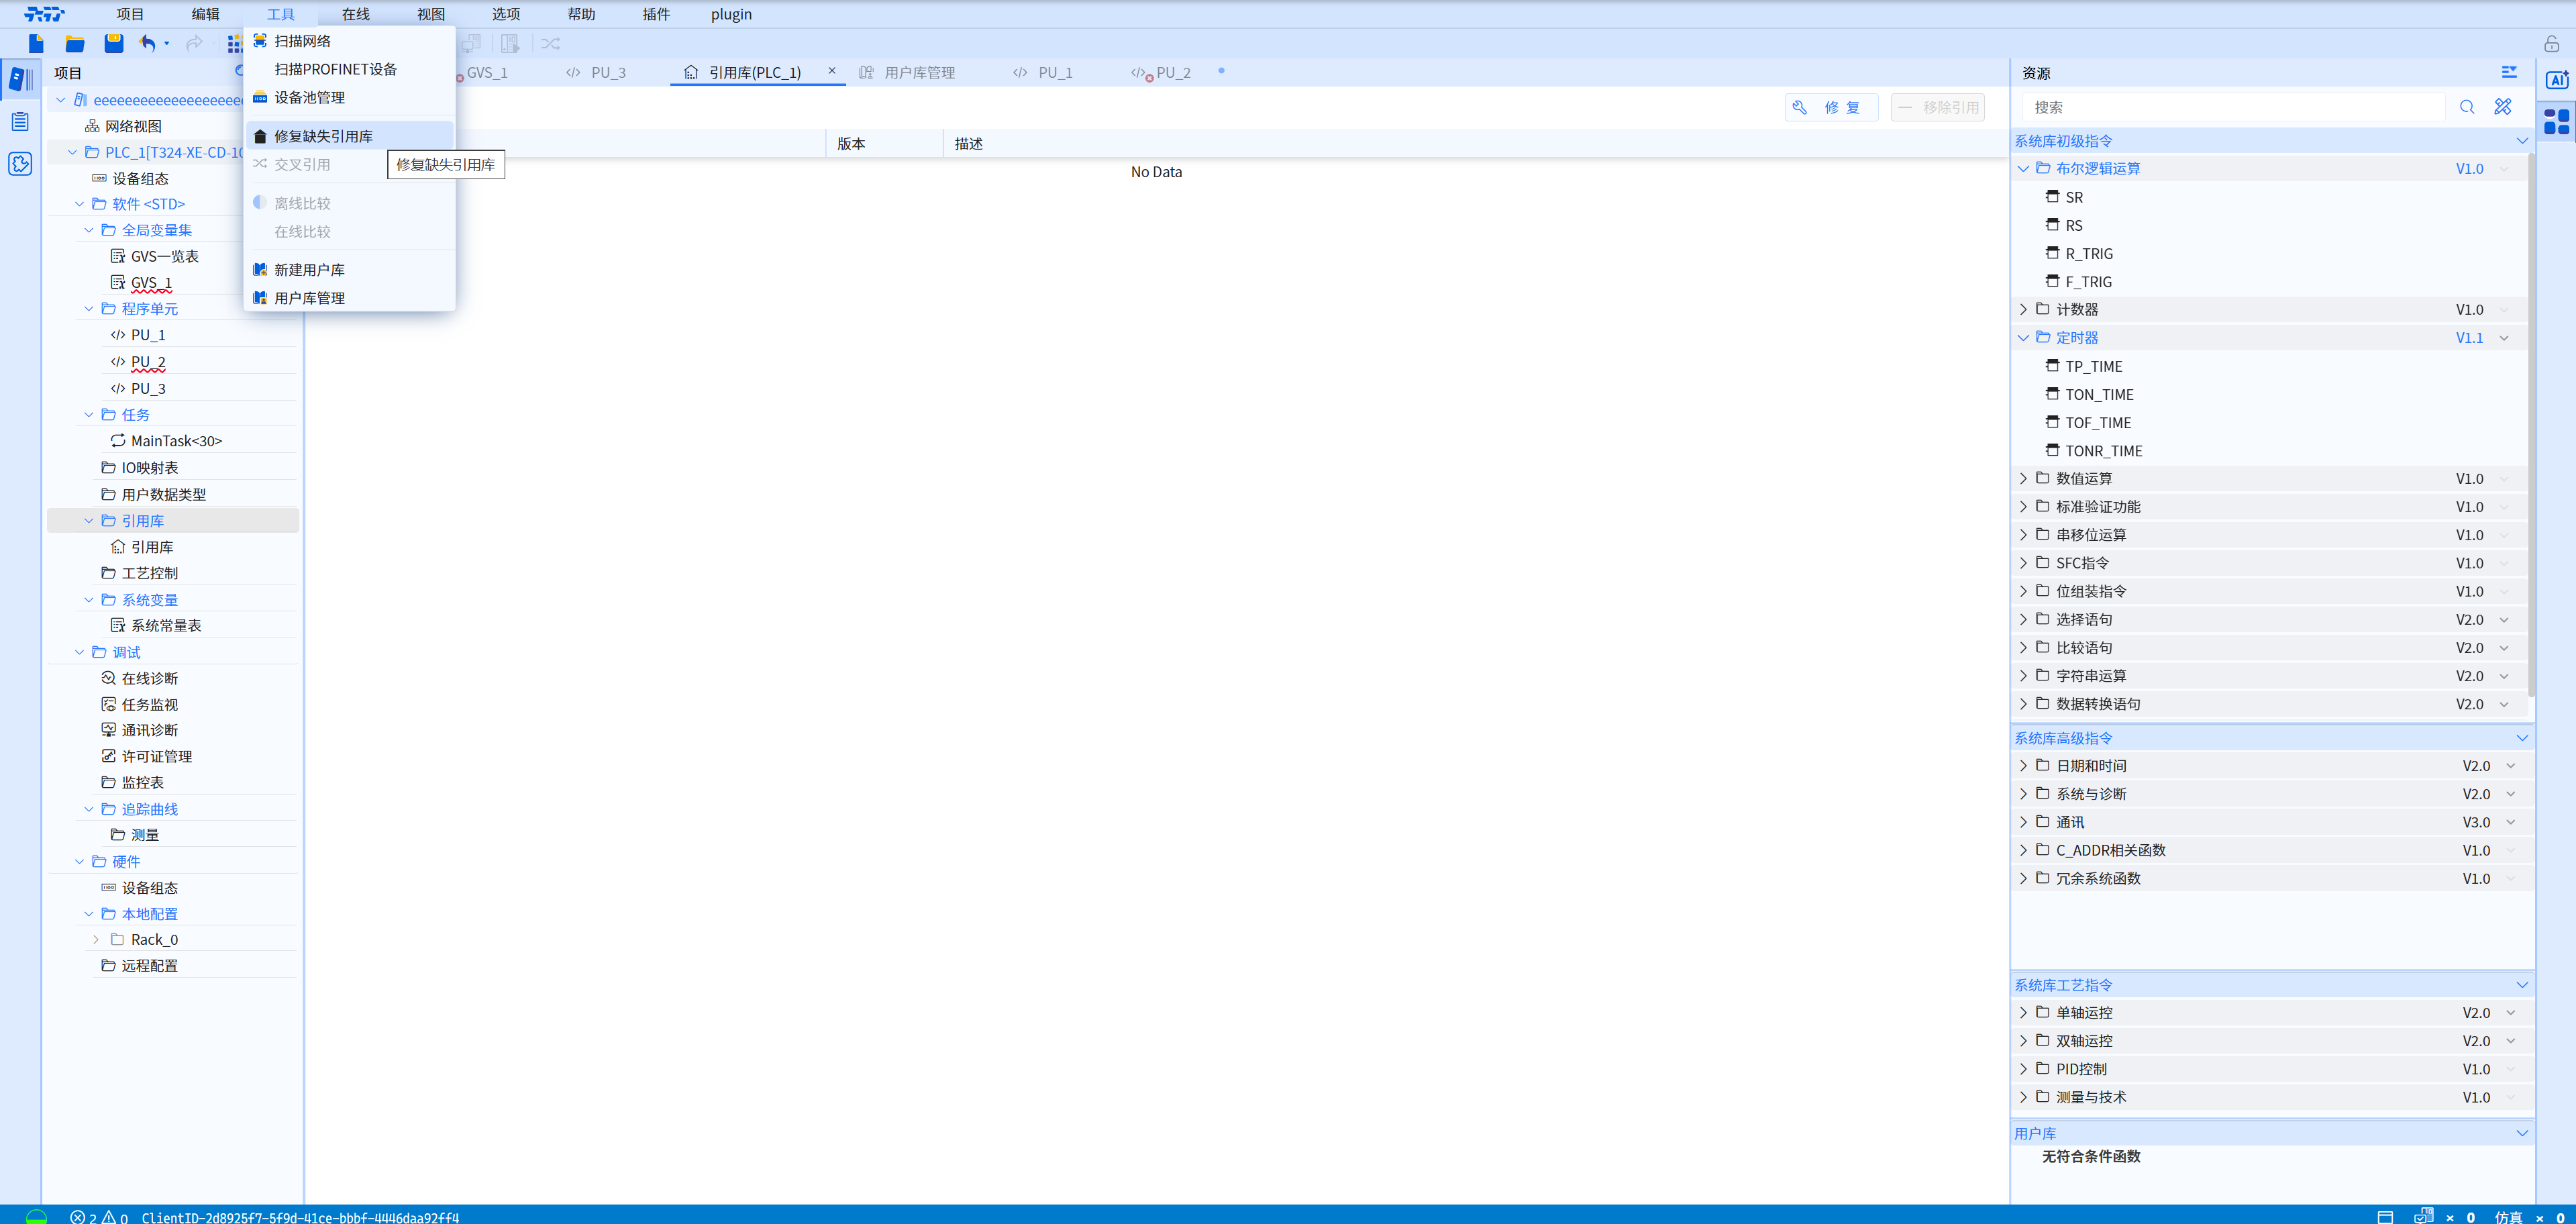Click the AI assistant icon
The height and width of the screenshot is (1224, 2576).
point(2557,80)
